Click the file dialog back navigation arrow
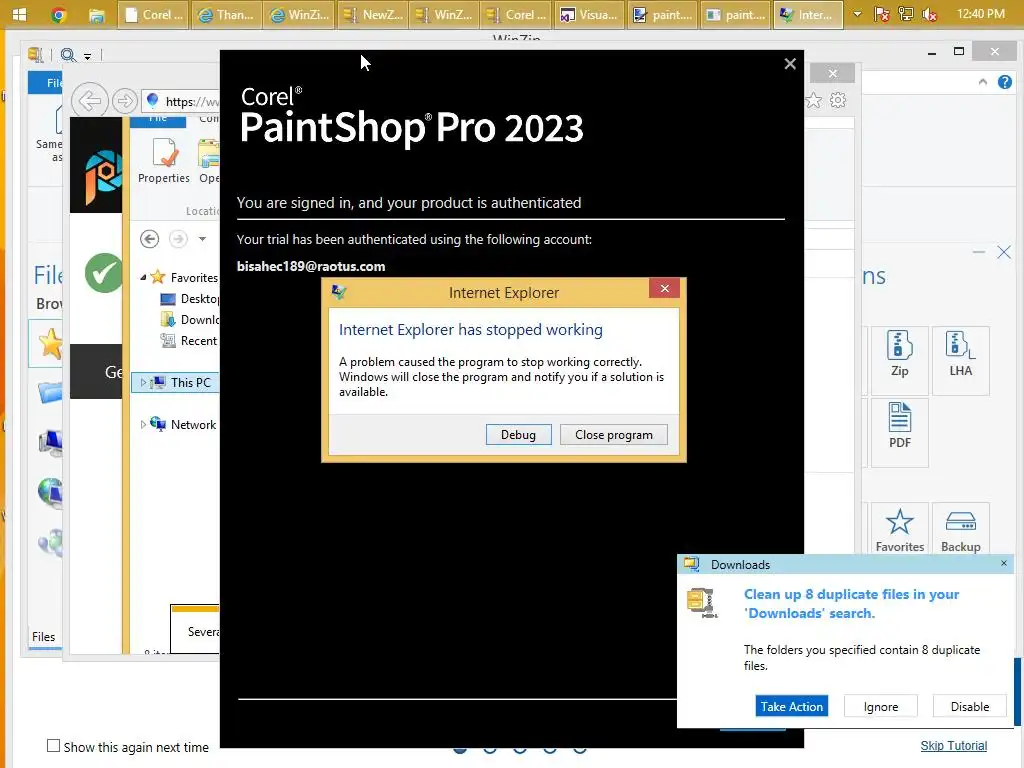 pos(150,239)
